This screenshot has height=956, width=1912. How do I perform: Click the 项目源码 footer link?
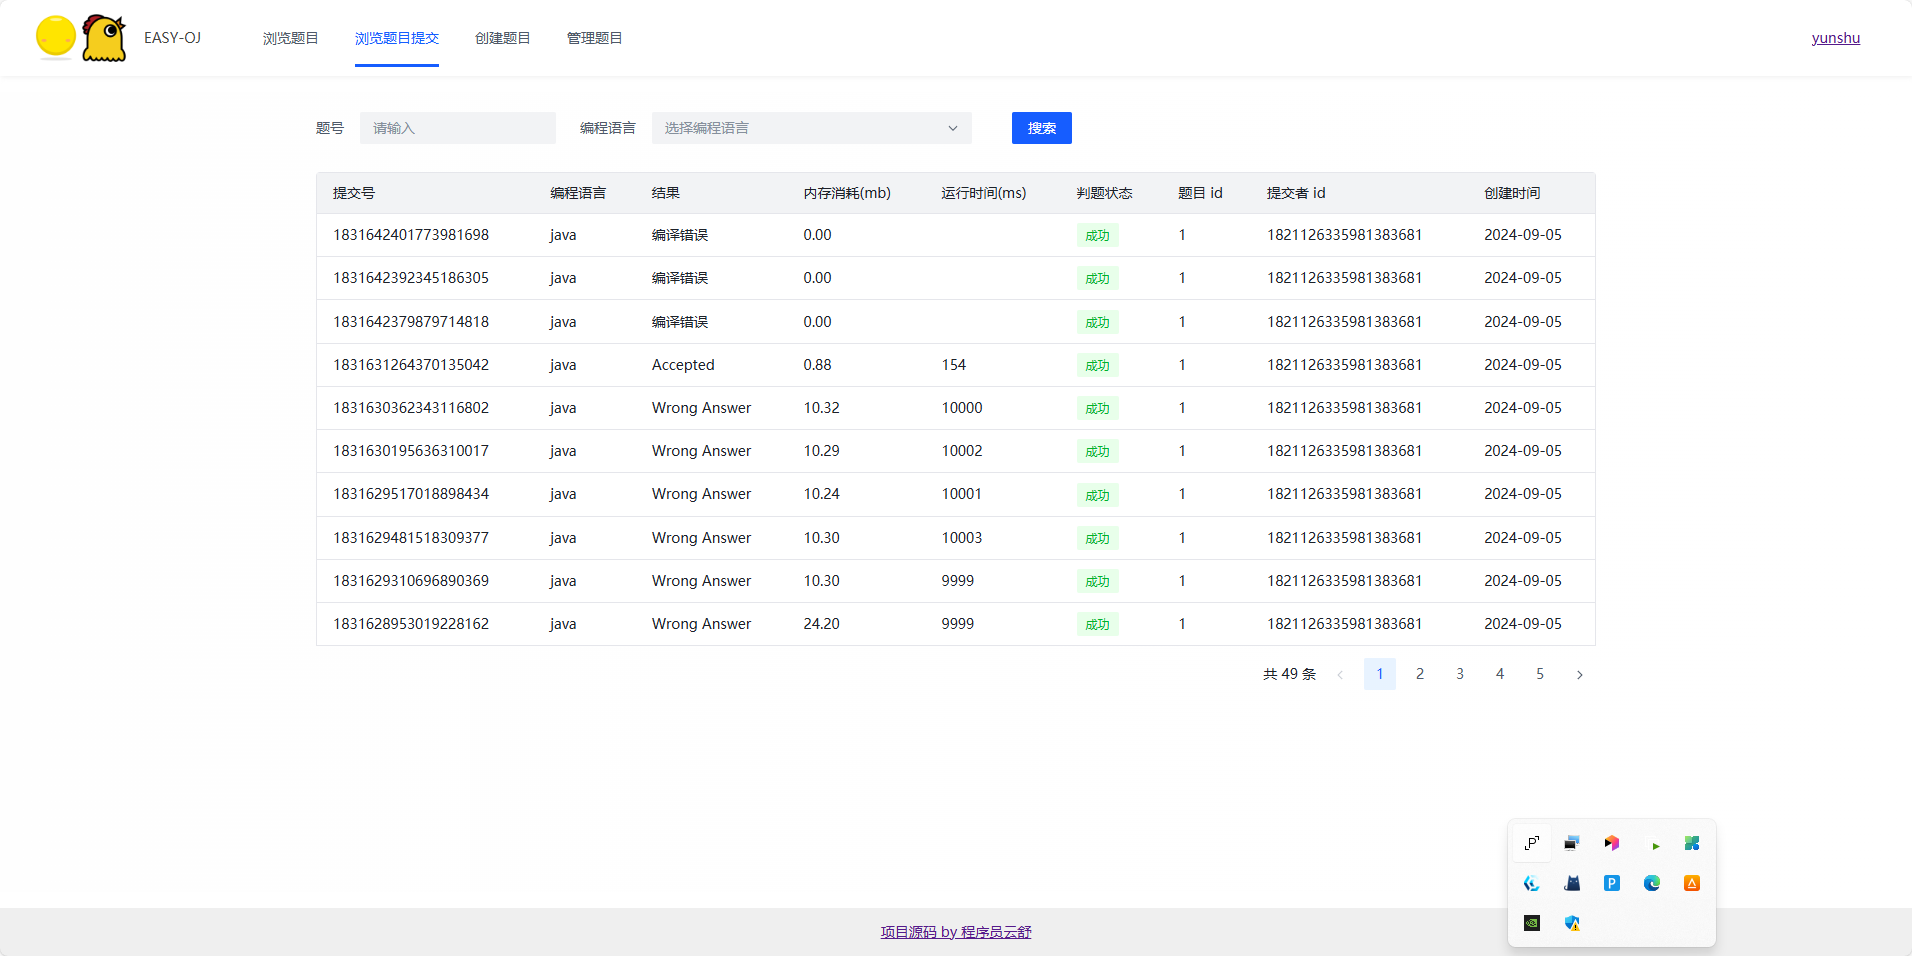[x=954, y=931]
